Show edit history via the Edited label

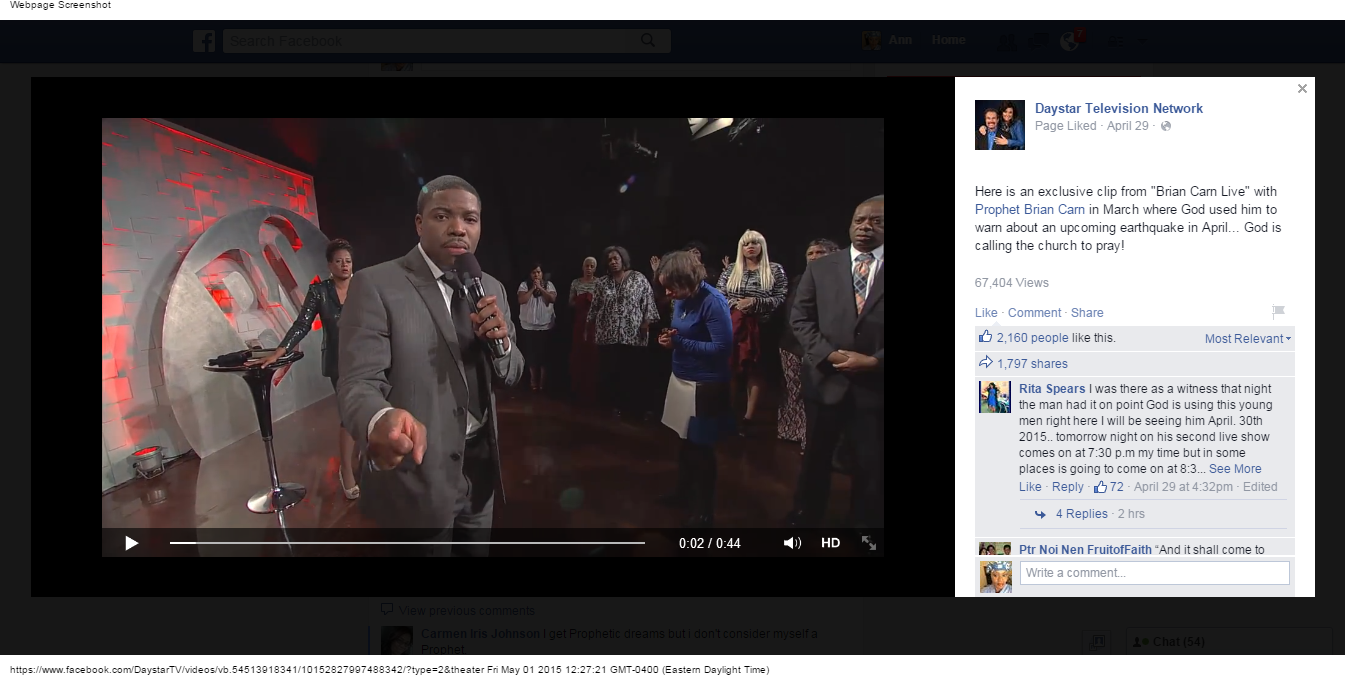click(x=1260, y=487)
